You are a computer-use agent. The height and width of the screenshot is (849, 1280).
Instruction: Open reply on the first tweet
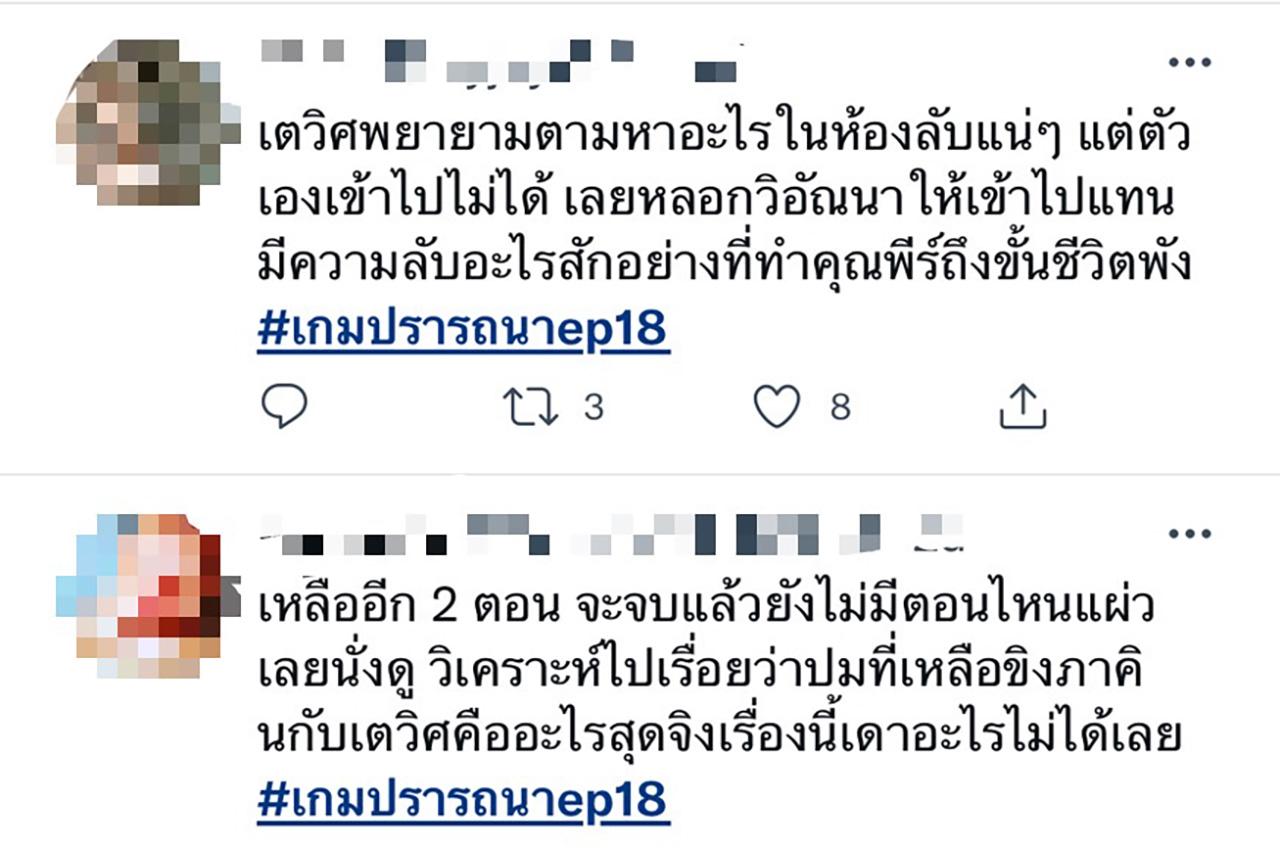coord(284,407)
